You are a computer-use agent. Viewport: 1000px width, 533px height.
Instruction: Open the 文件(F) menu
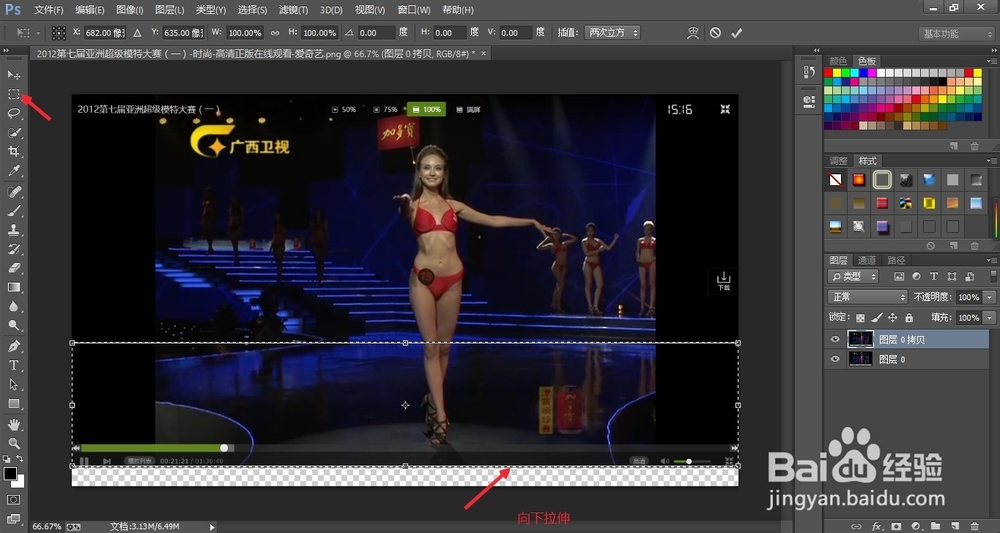point(48,10)
